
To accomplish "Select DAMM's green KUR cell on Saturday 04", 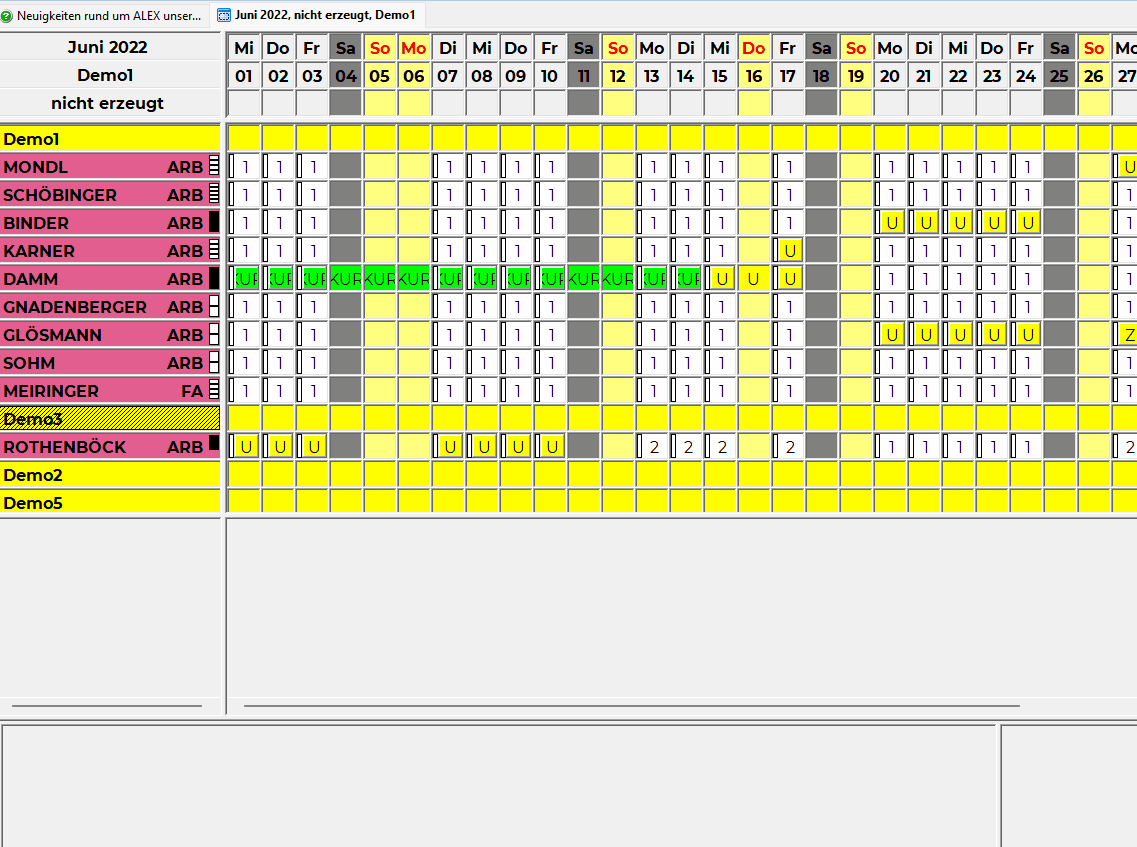I will 346,279.
